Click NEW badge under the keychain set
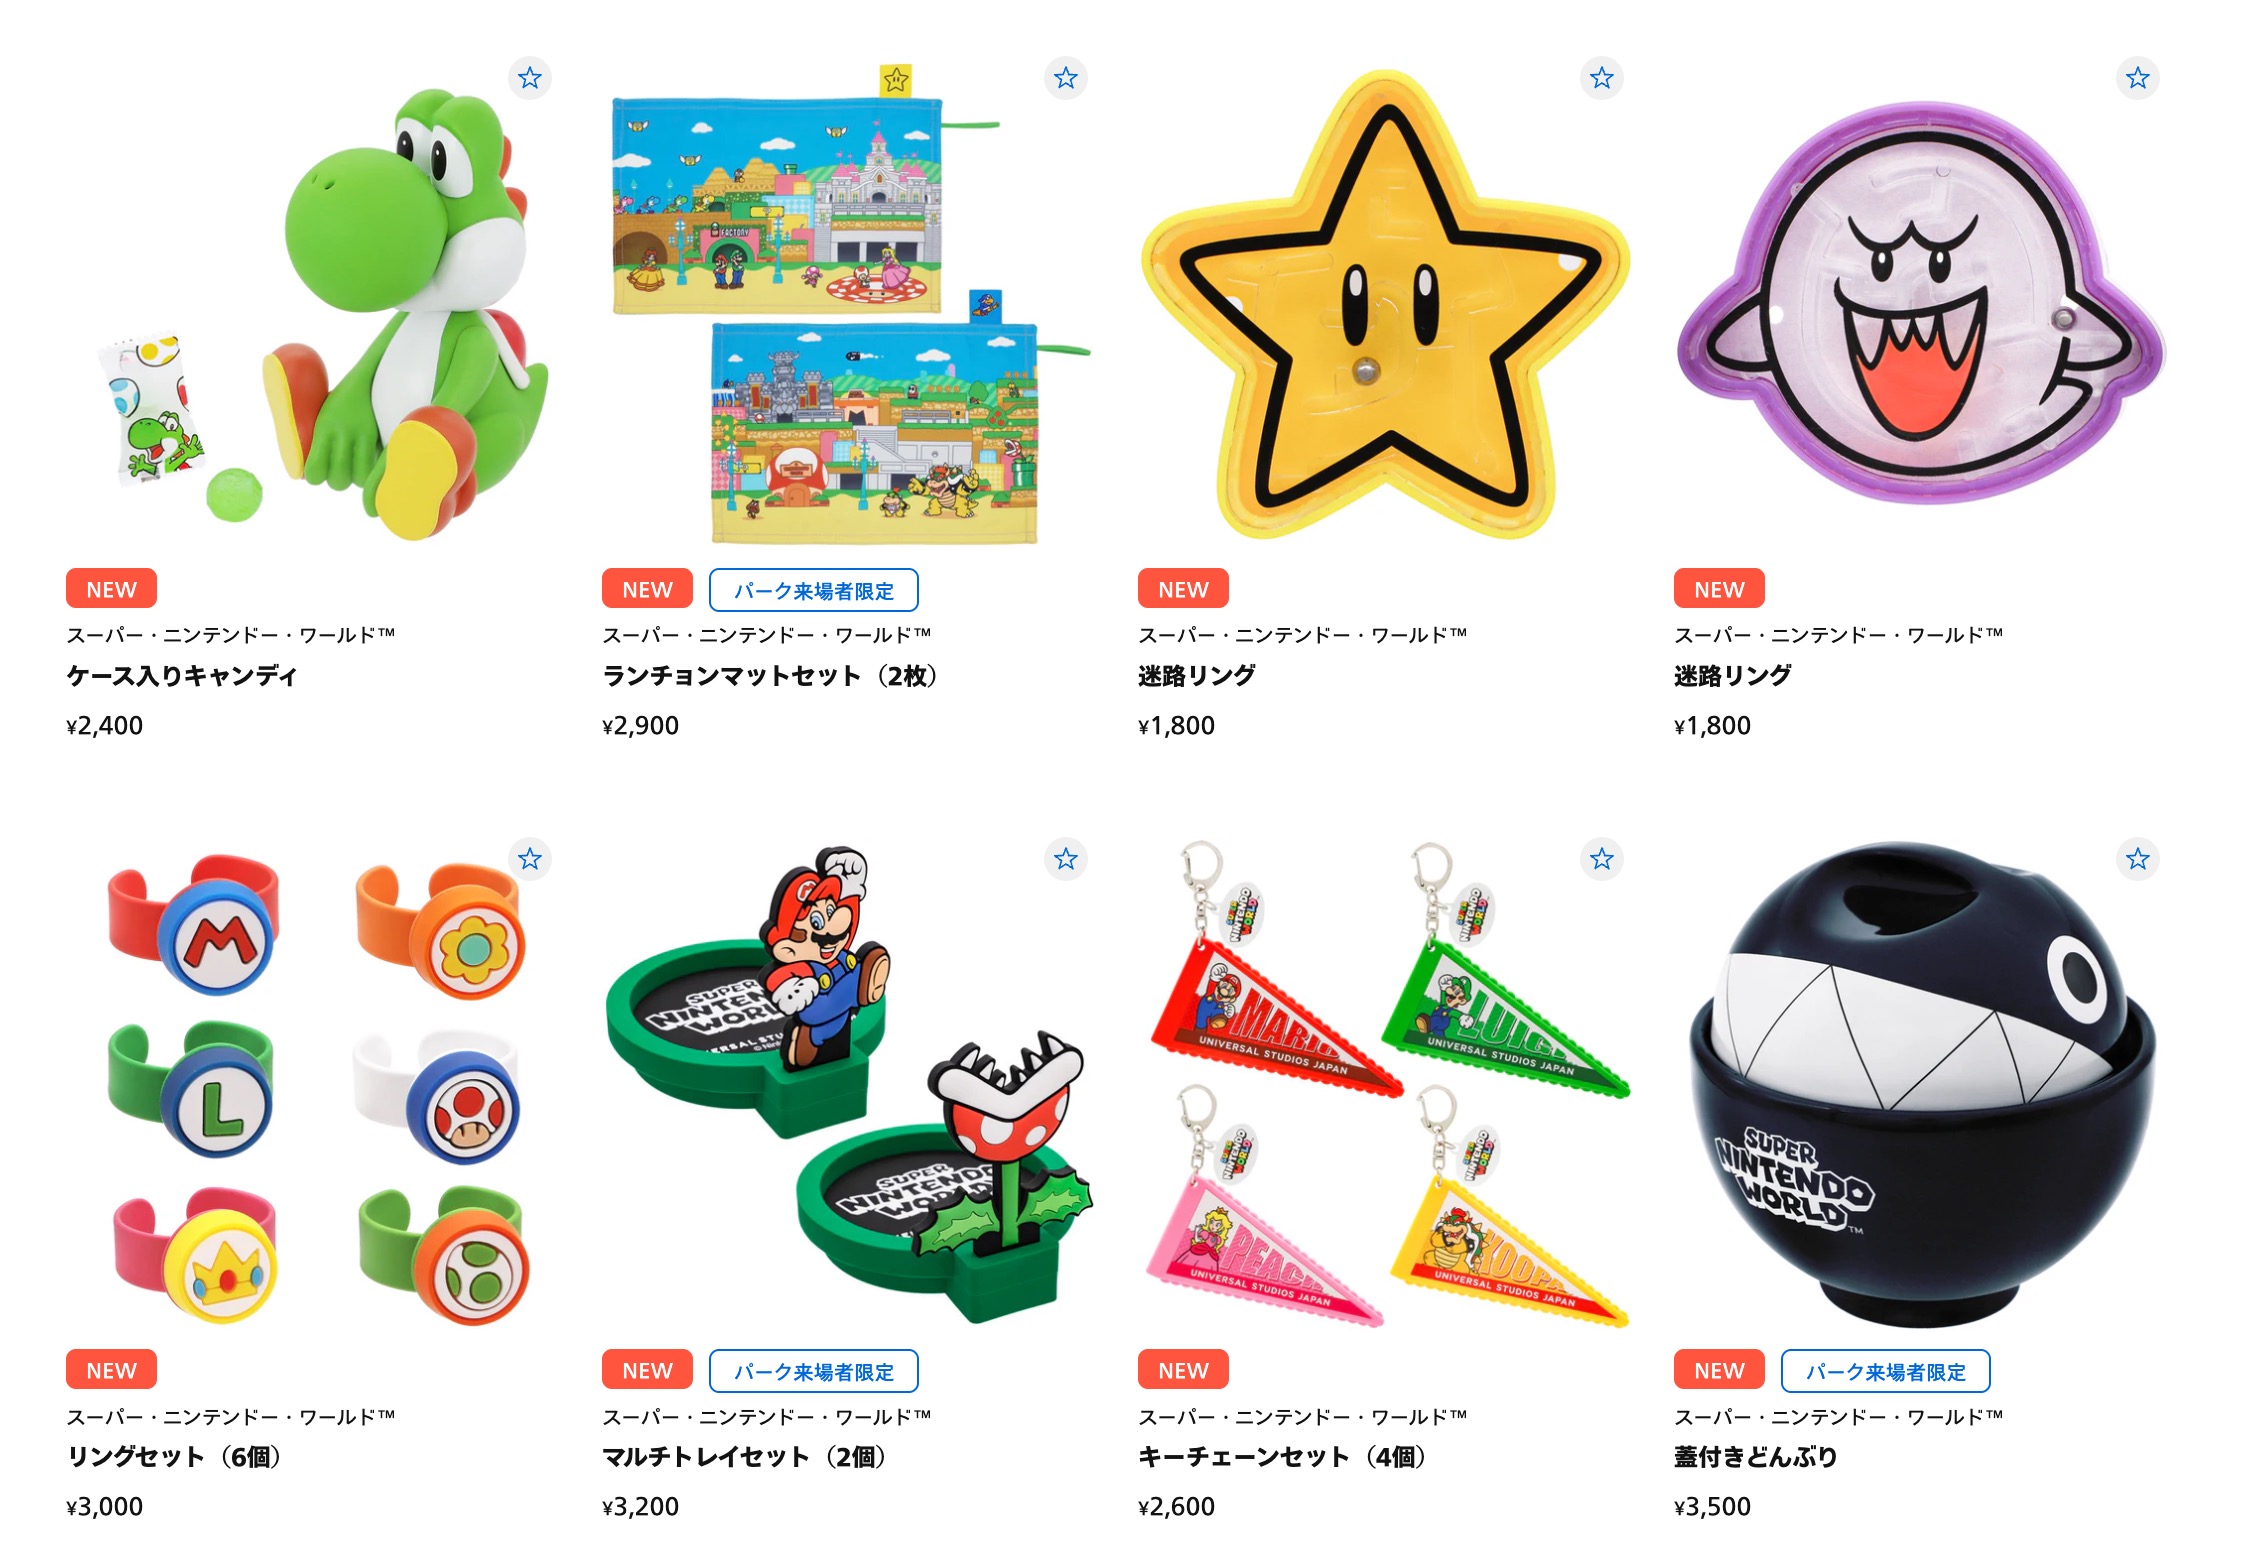The height and width of the screenshot is (1560, 2246). click(1183, 1370)
